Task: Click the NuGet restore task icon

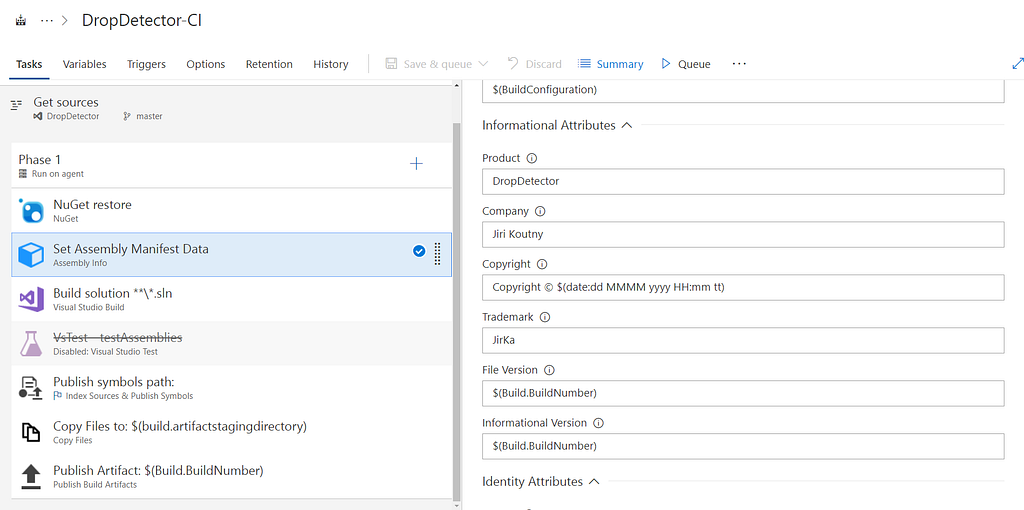Action: (x=31, y=210)
